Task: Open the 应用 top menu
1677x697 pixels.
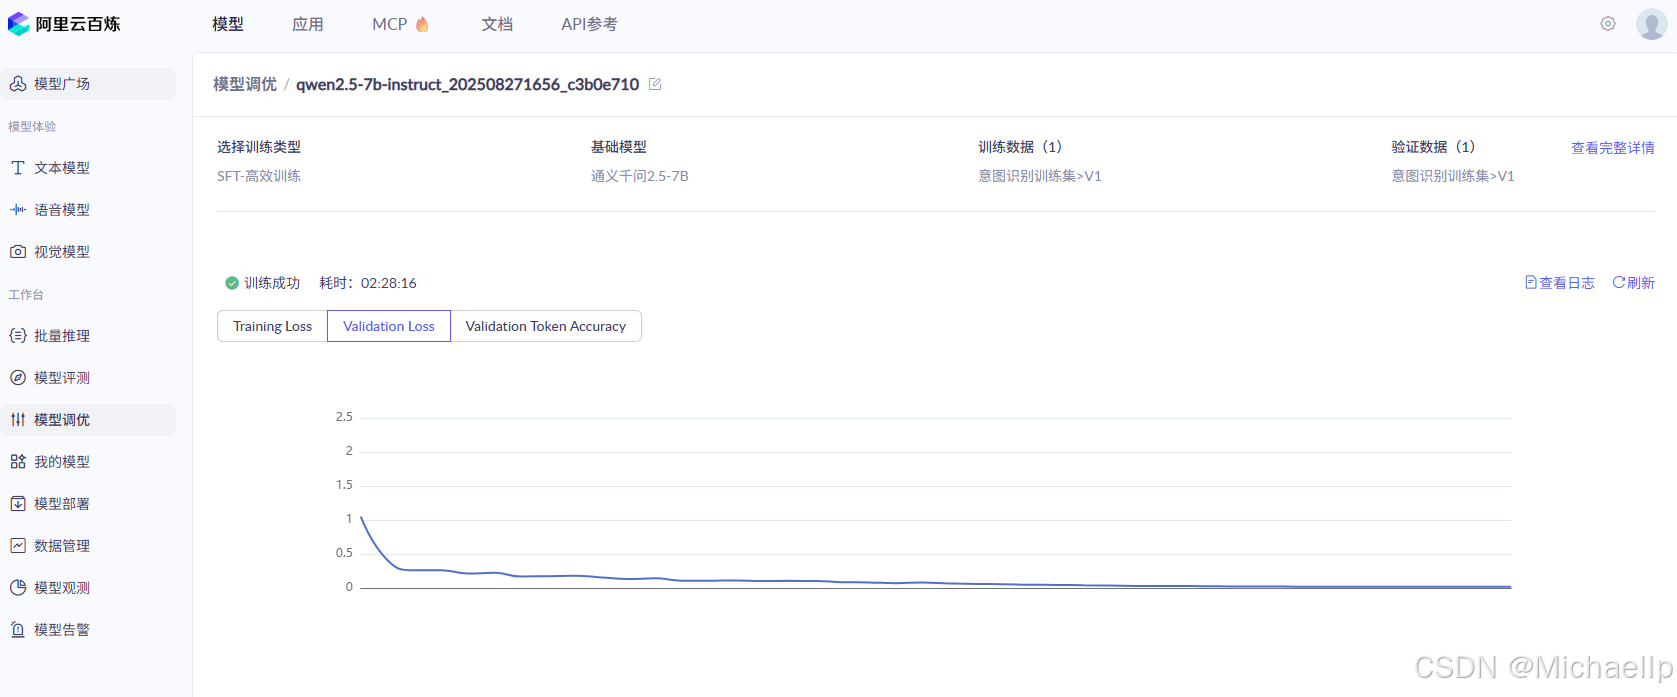Action: 308,24
